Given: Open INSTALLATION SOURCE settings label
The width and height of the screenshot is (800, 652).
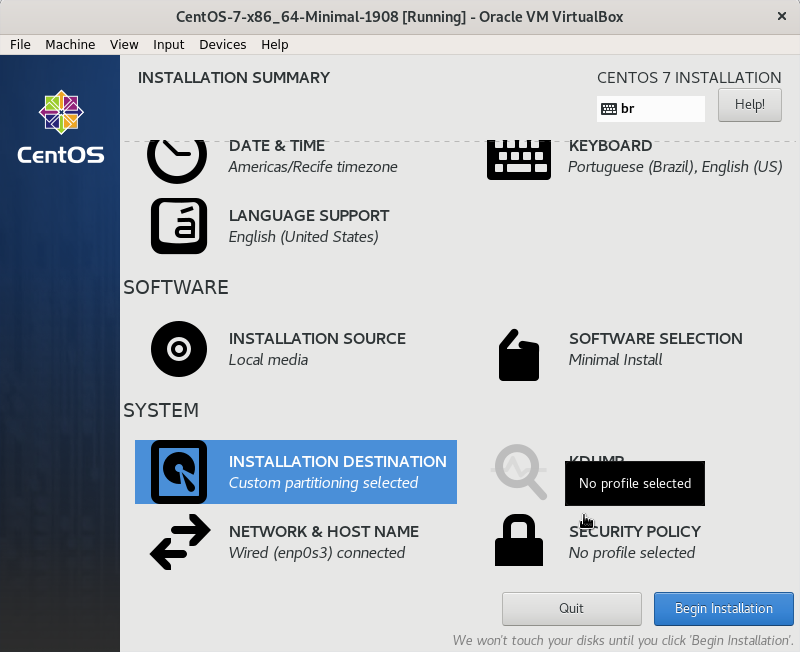Looking at the screenshot, I should click(317, 339).
